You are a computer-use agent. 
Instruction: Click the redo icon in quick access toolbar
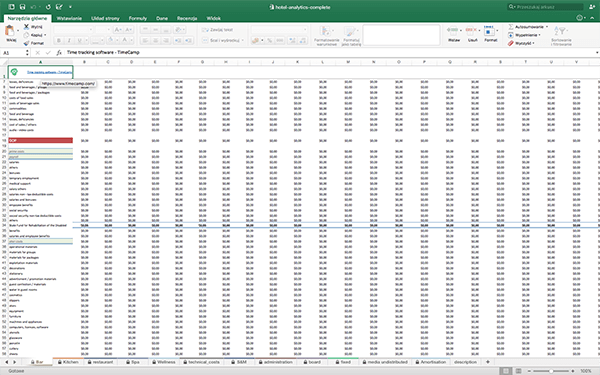(x=48, y=7)
